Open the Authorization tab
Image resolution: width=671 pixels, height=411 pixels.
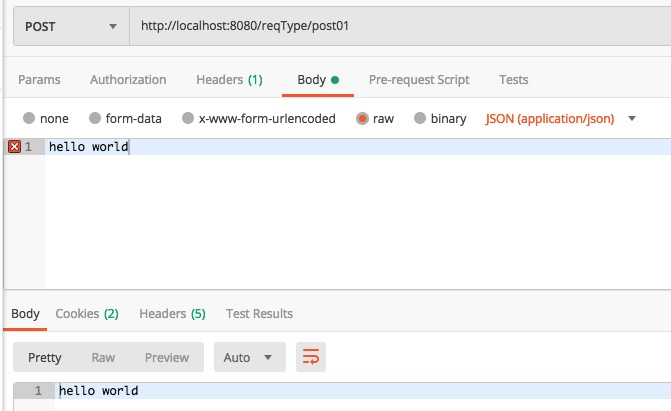click(x=128, y=80)
